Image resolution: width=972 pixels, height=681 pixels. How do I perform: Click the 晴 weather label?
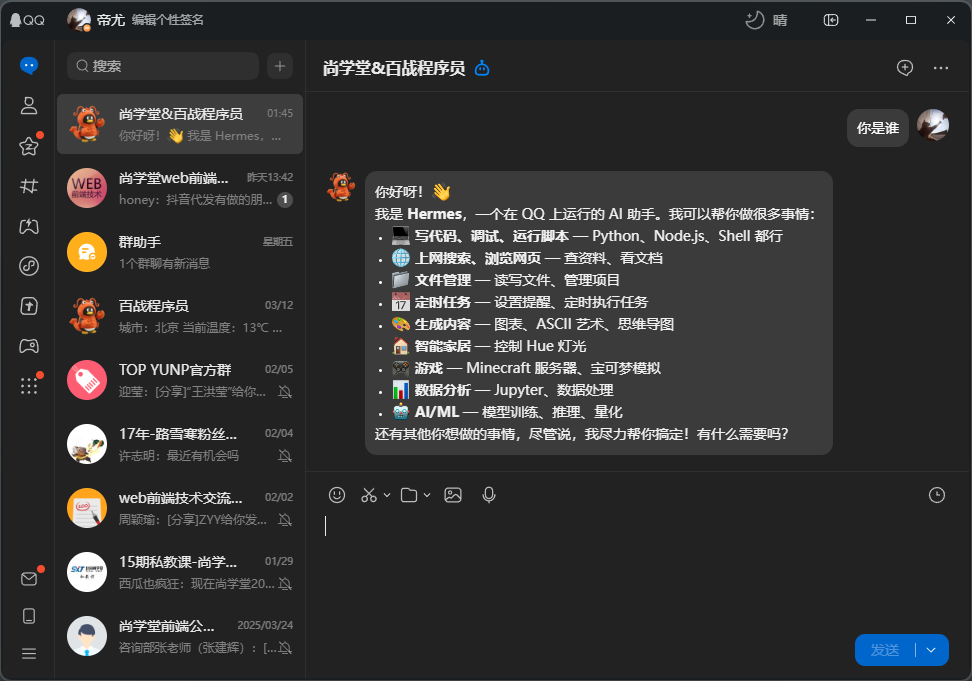[780, 20]
